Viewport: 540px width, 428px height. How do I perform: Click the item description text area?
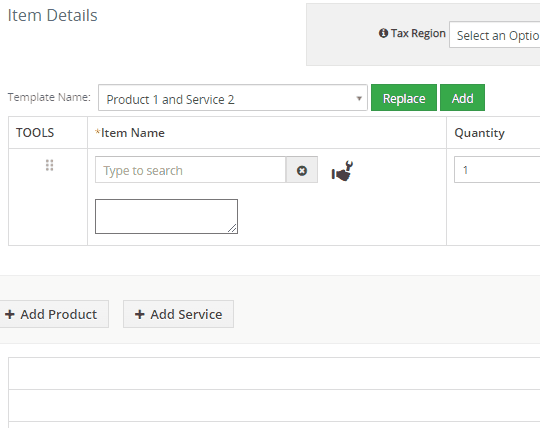pyautogui.click(x=166, y=216)
